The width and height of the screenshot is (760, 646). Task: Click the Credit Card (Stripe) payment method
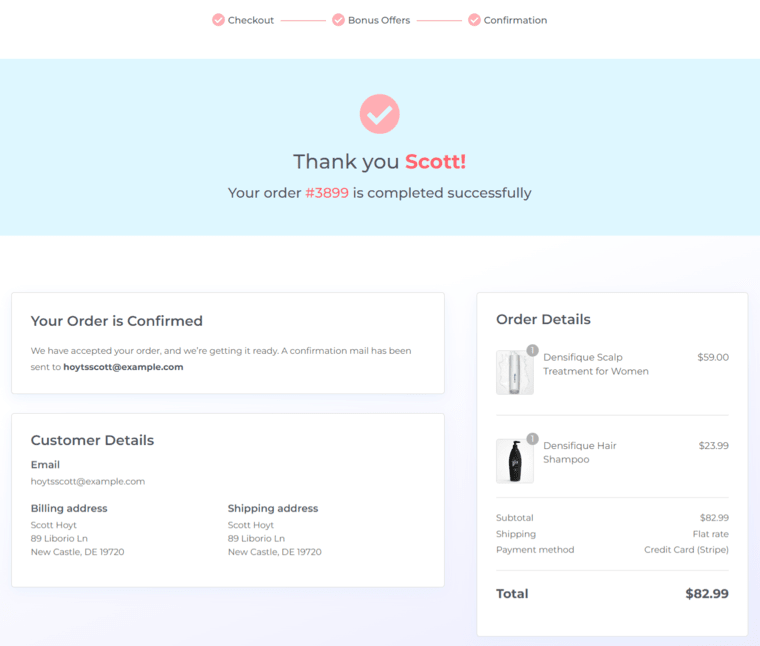[x=686, y=550]
